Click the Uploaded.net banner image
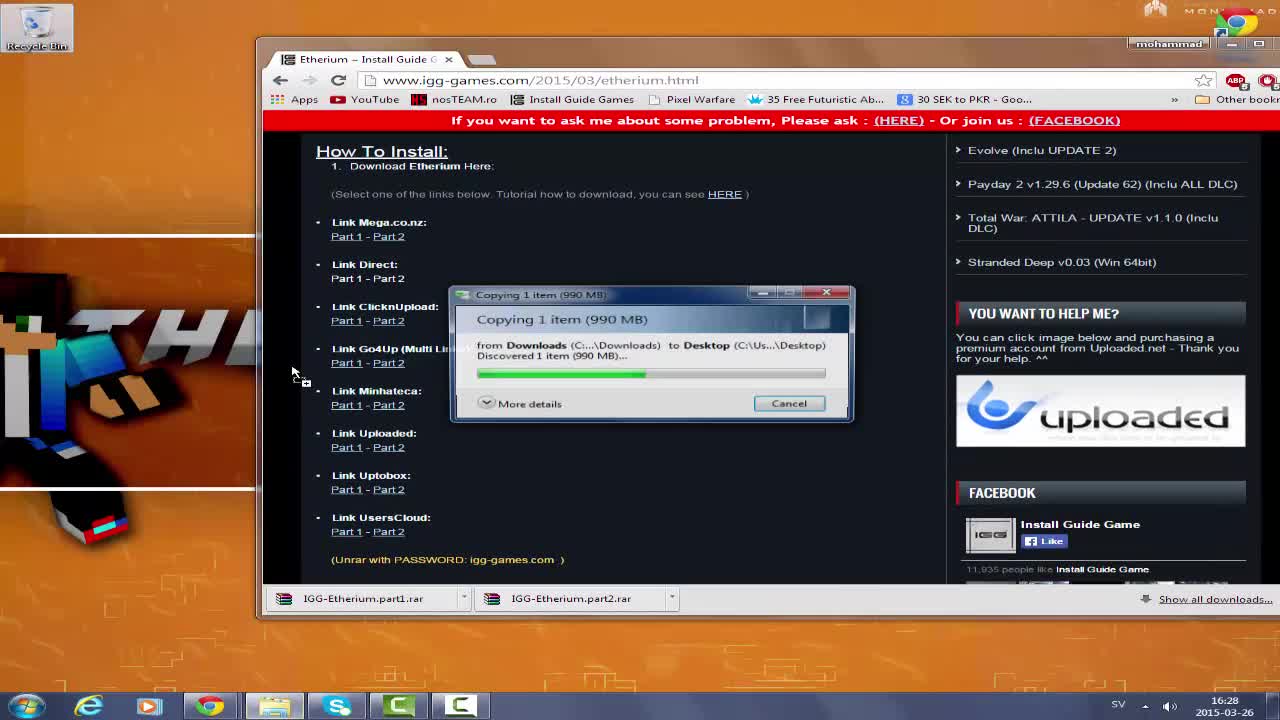 1101,411
